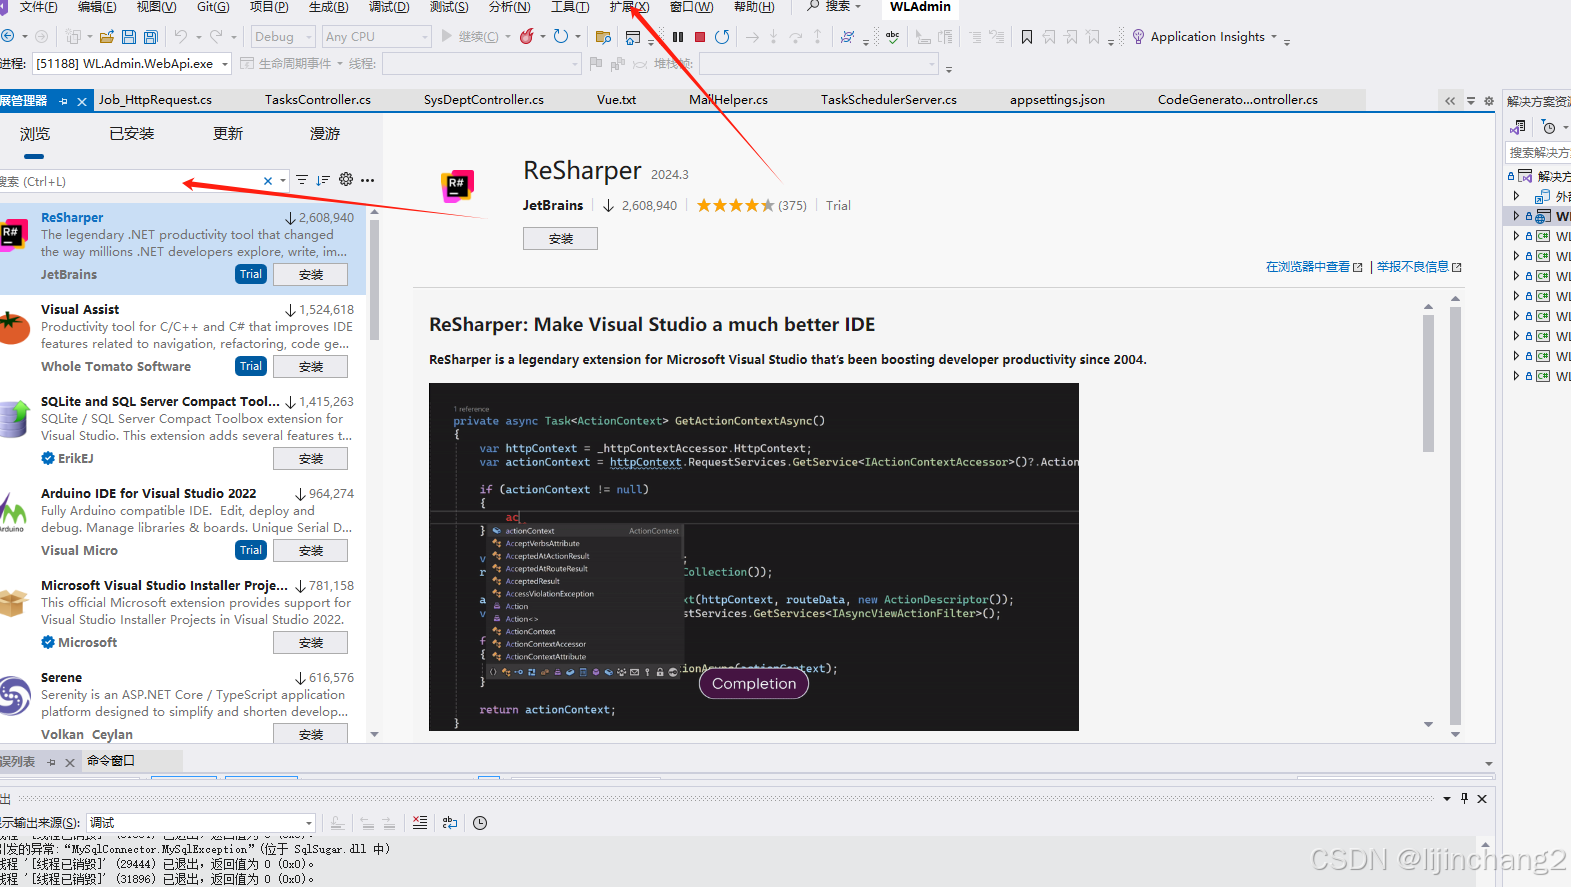Click the navigate backward arrow icon
Screen dimensions: 1571x887
[8, 37]
